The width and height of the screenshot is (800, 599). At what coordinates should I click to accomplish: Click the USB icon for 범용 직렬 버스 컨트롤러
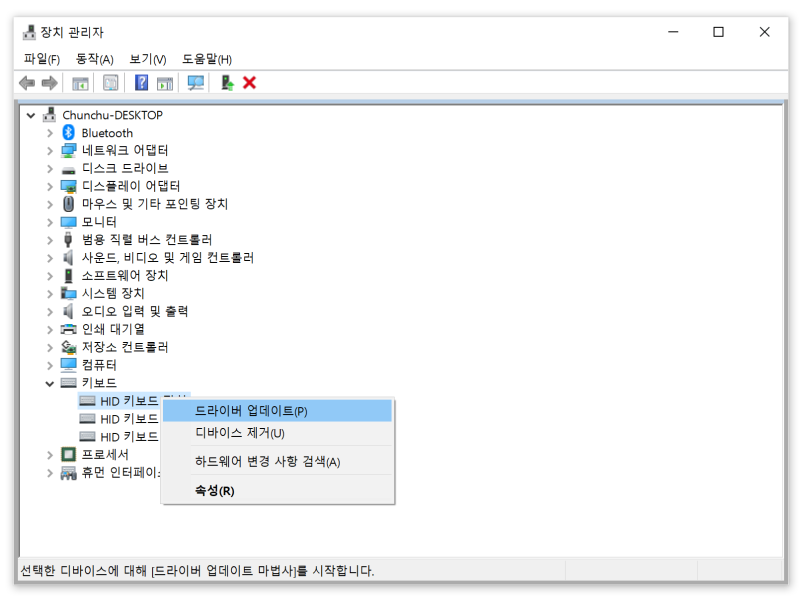(68, 240)
